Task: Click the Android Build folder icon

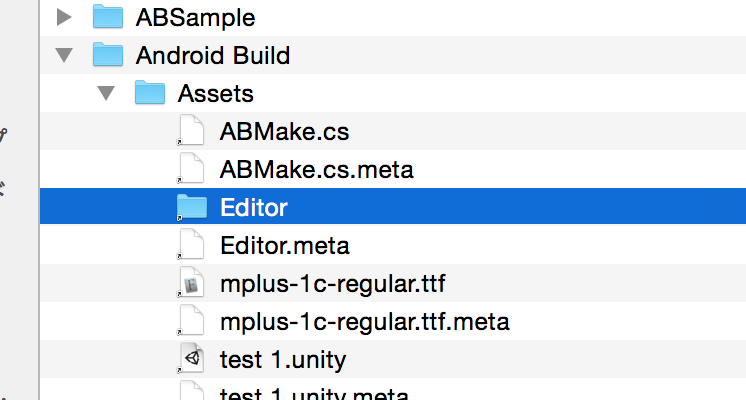Action: coord(107,55)
